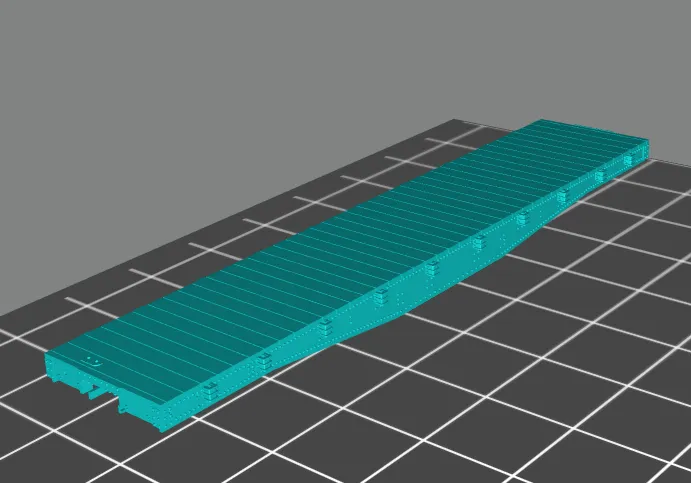Click the third stake pocket from the near end
This screenshot has width=691, height=483.
[326, 327]
